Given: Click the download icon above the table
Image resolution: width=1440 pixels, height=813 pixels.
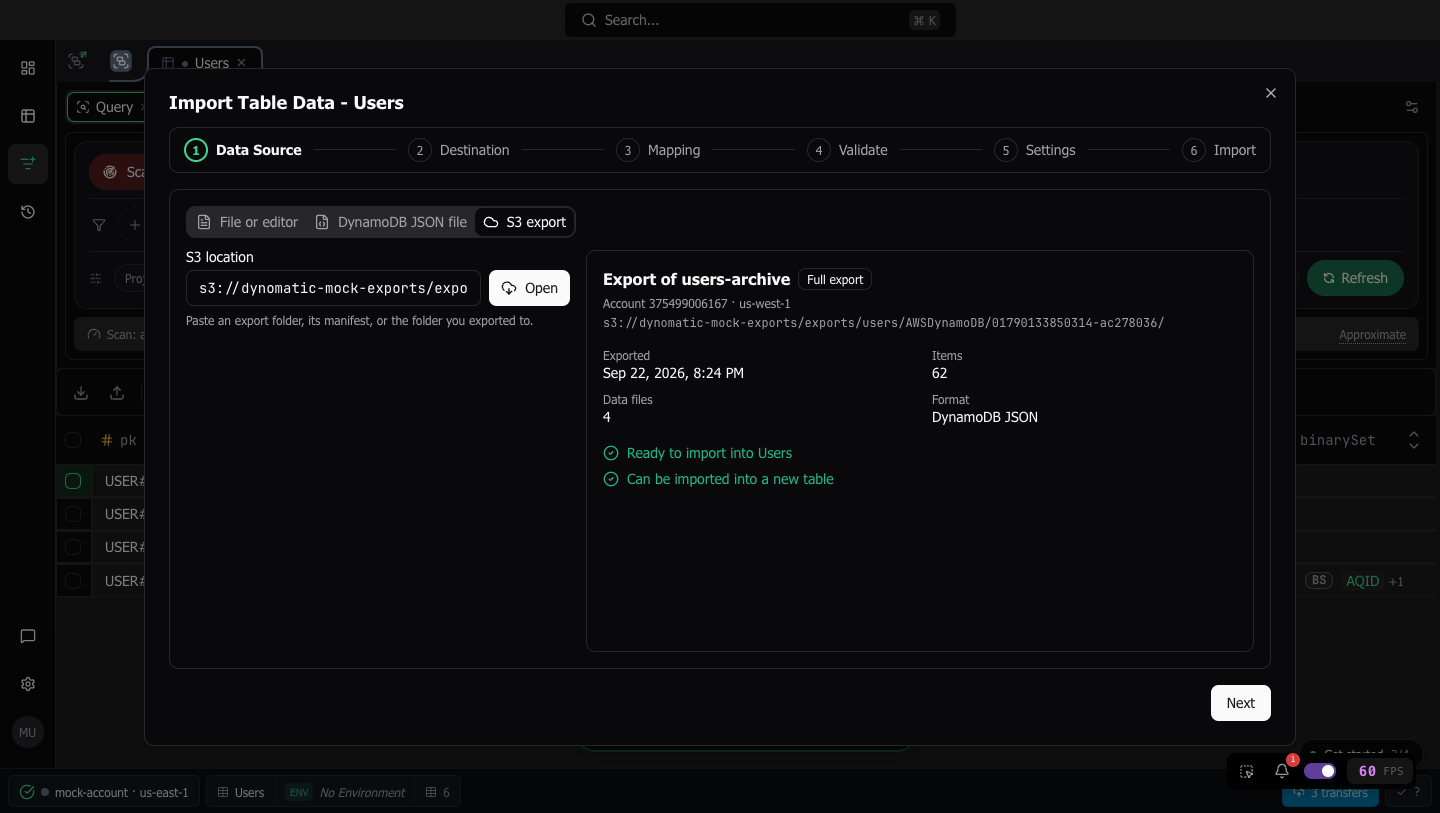Looking at the screenshot, I should pos(82,393).
